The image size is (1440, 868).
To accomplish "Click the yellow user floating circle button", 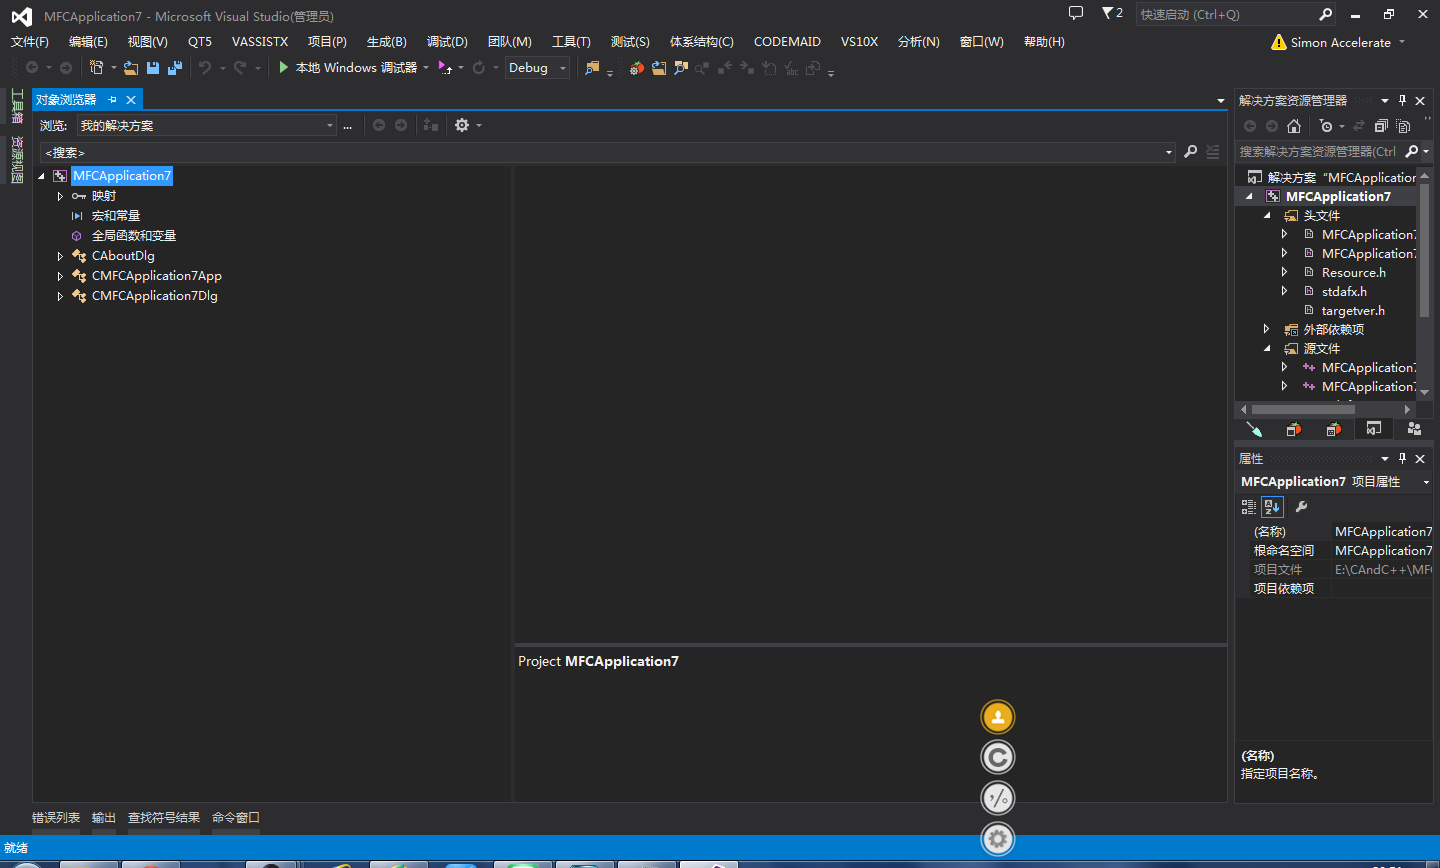I will click(x=998, y=717).
